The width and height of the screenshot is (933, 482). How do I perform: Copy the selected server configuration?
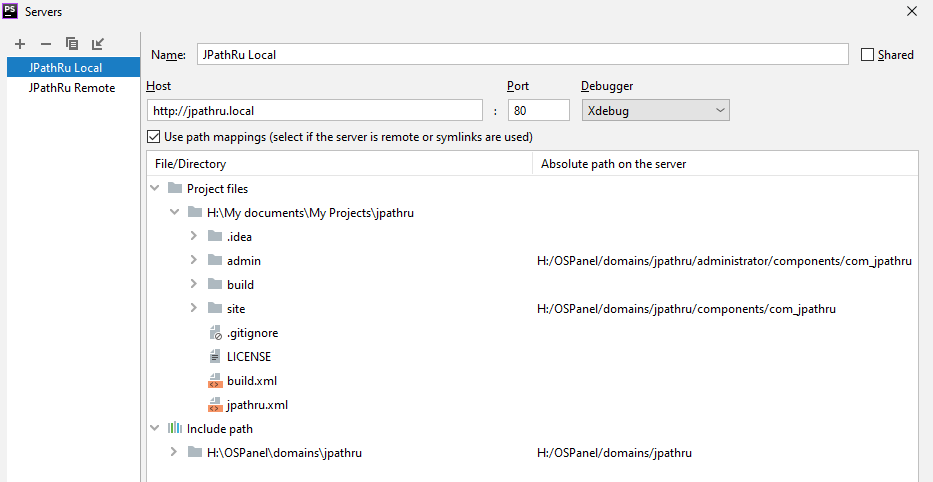72,43
